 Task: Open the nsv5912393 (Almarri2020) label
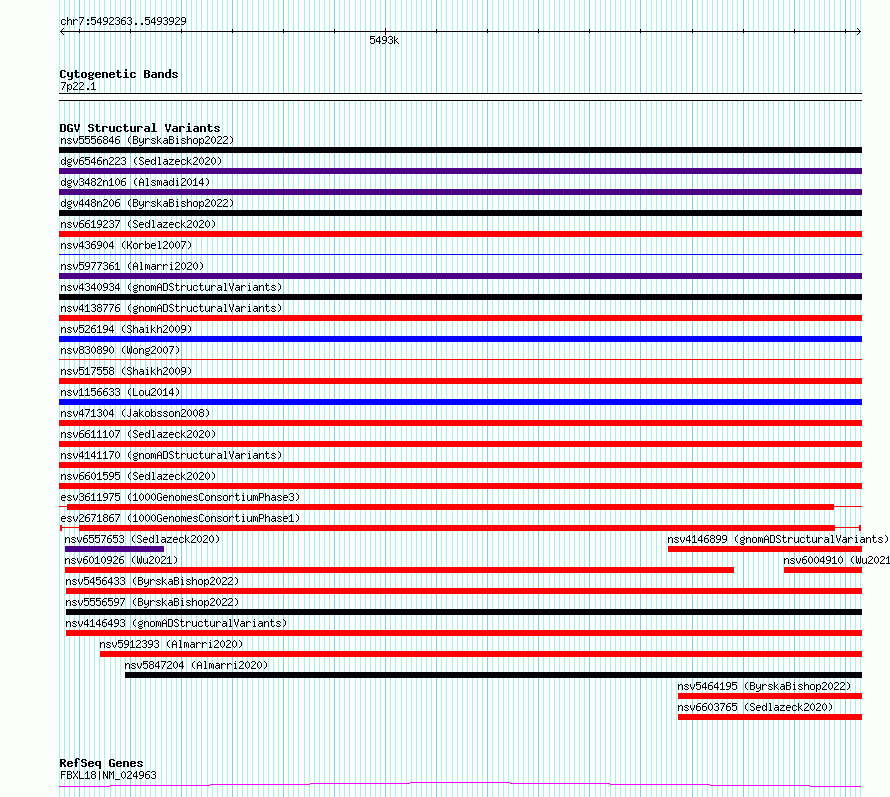[x=171, y=644]
